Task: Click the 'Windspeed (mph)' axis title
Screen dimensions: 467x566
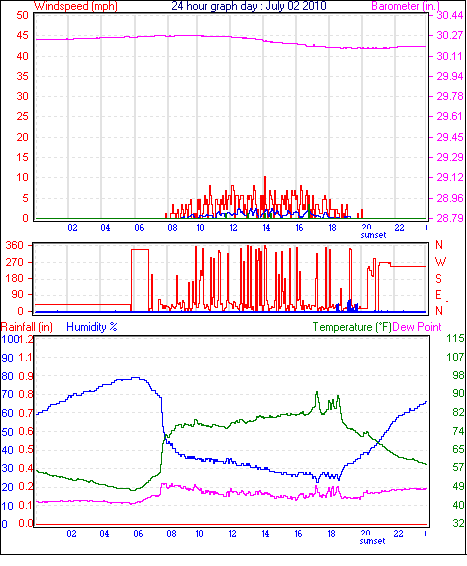Action: (76, 6)
